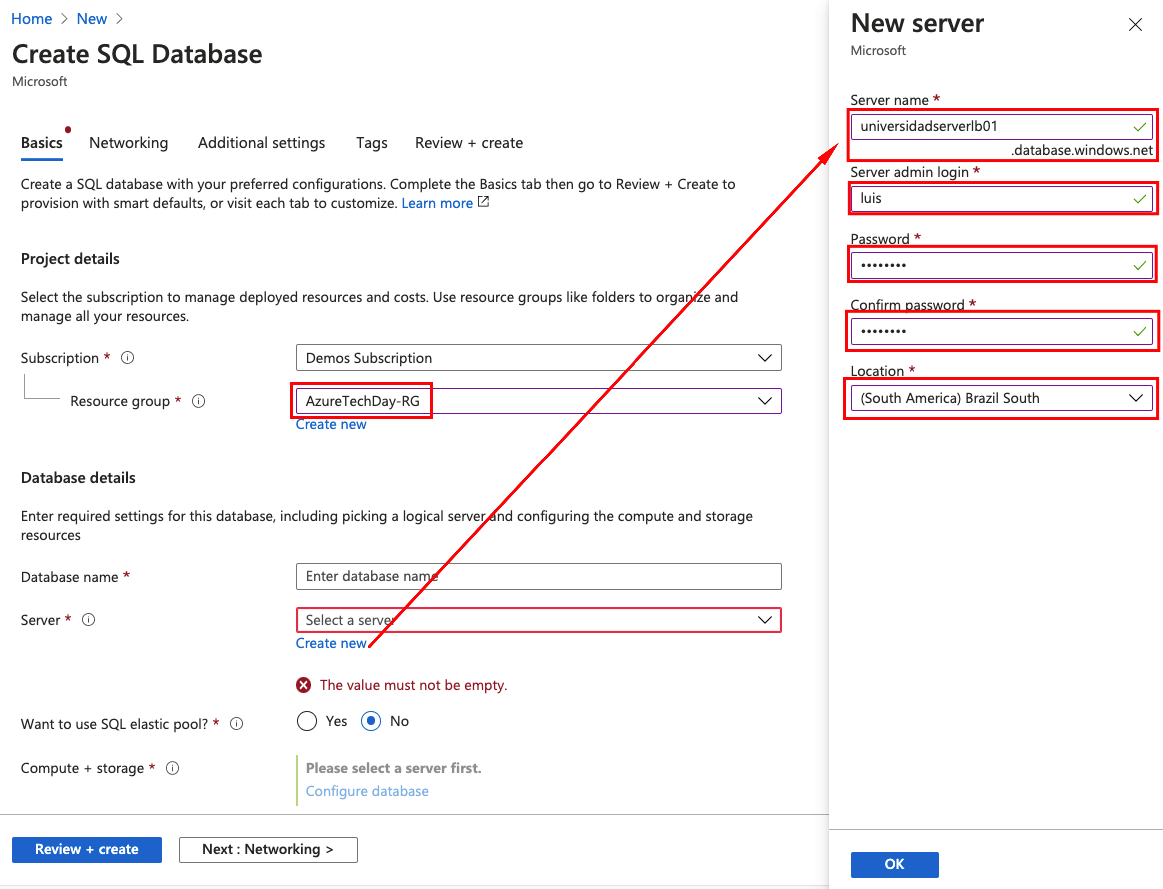Confirm the new server with OK
The image size is (1163, 889).
point(894,864)
